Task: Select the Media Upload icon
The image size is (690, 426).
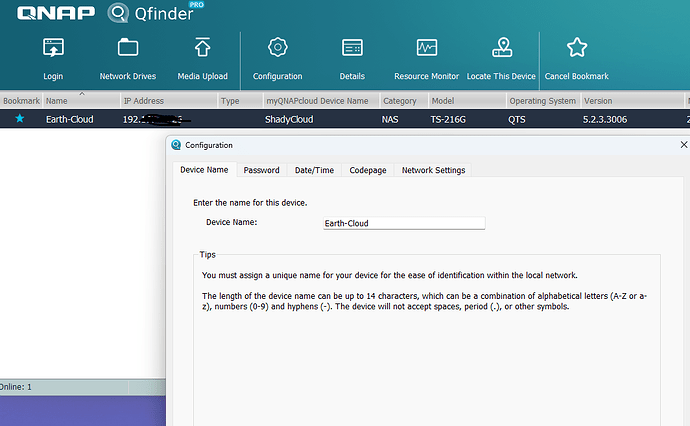Action: 202,48
